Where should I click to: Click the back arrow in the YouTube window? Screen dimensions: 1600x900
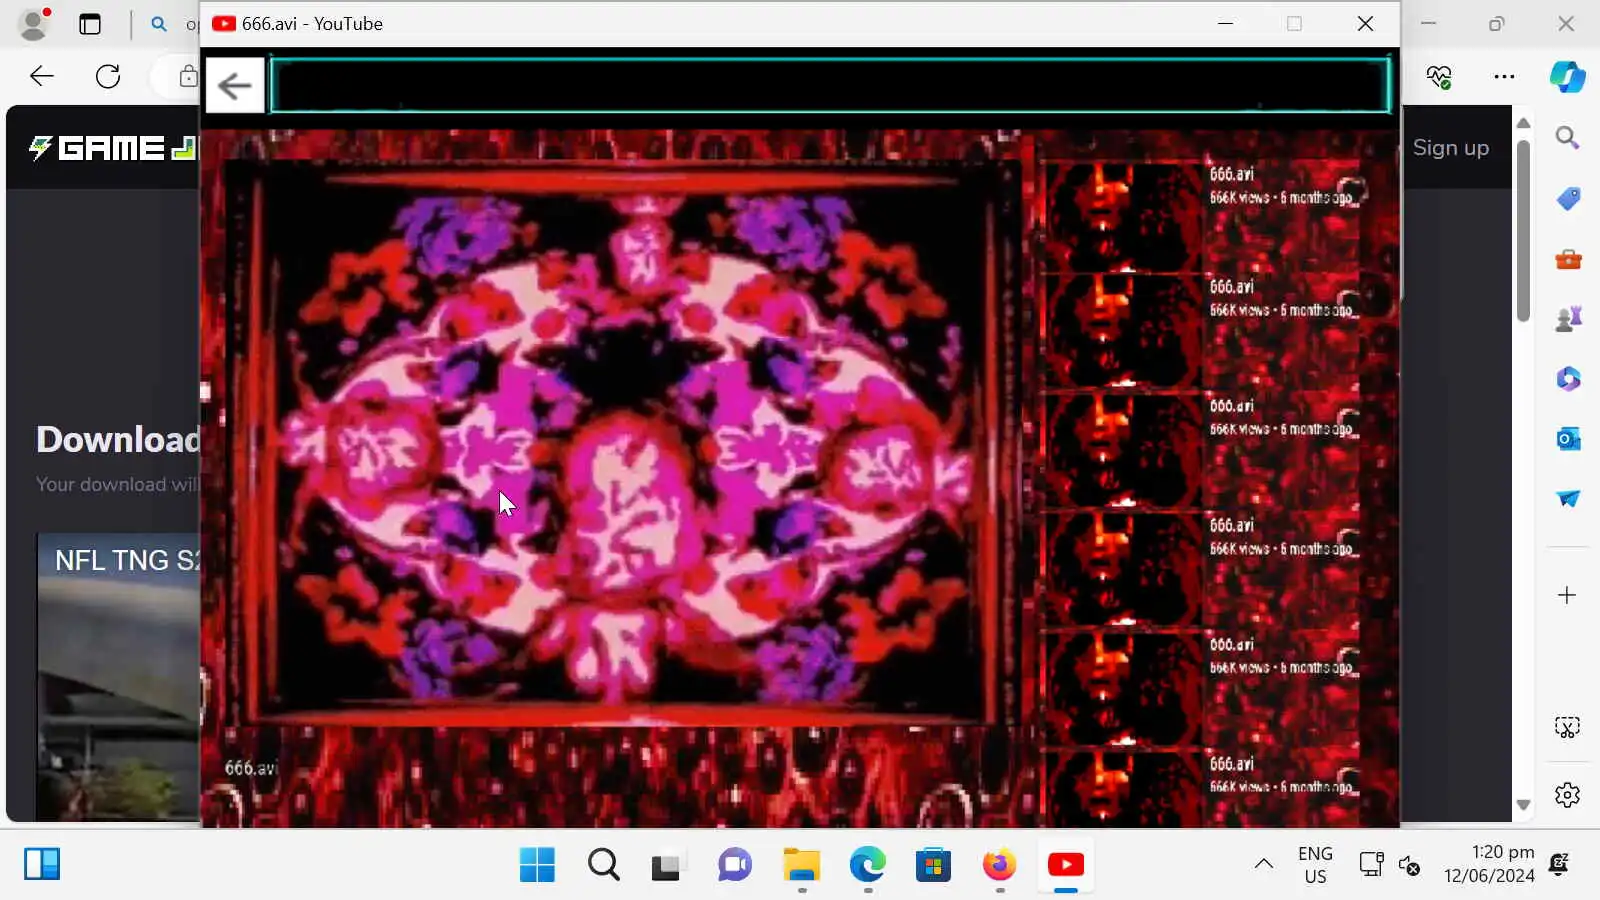(235, 86)
